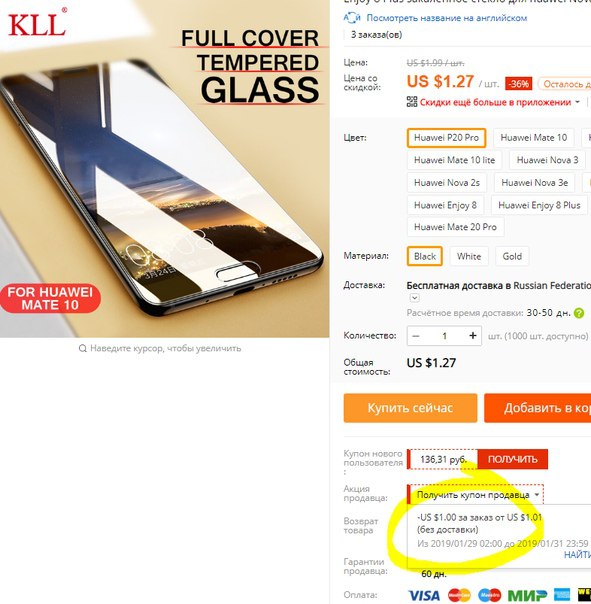Click the translate icon beside the English title link
Viewport: 591px width, 604px height.
click(x=352, y=18)
